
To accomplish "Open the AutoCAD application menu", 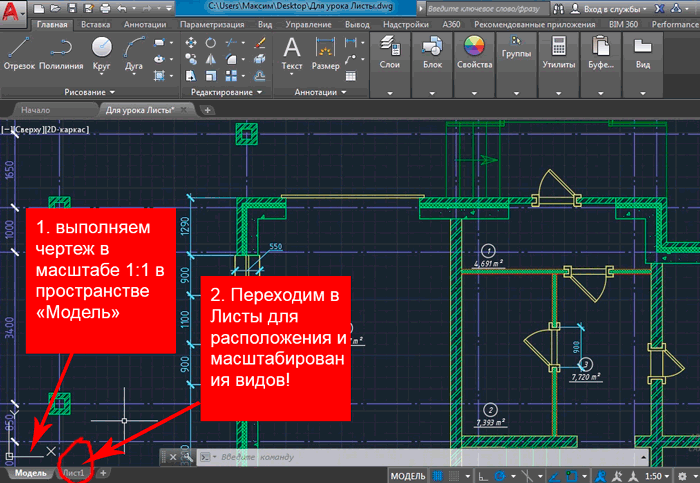I will tap(12, 12).
